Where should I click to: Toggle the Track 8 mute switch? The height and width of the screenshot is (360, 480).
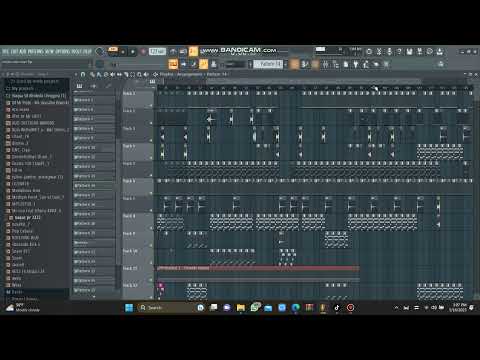coord(151,228)
